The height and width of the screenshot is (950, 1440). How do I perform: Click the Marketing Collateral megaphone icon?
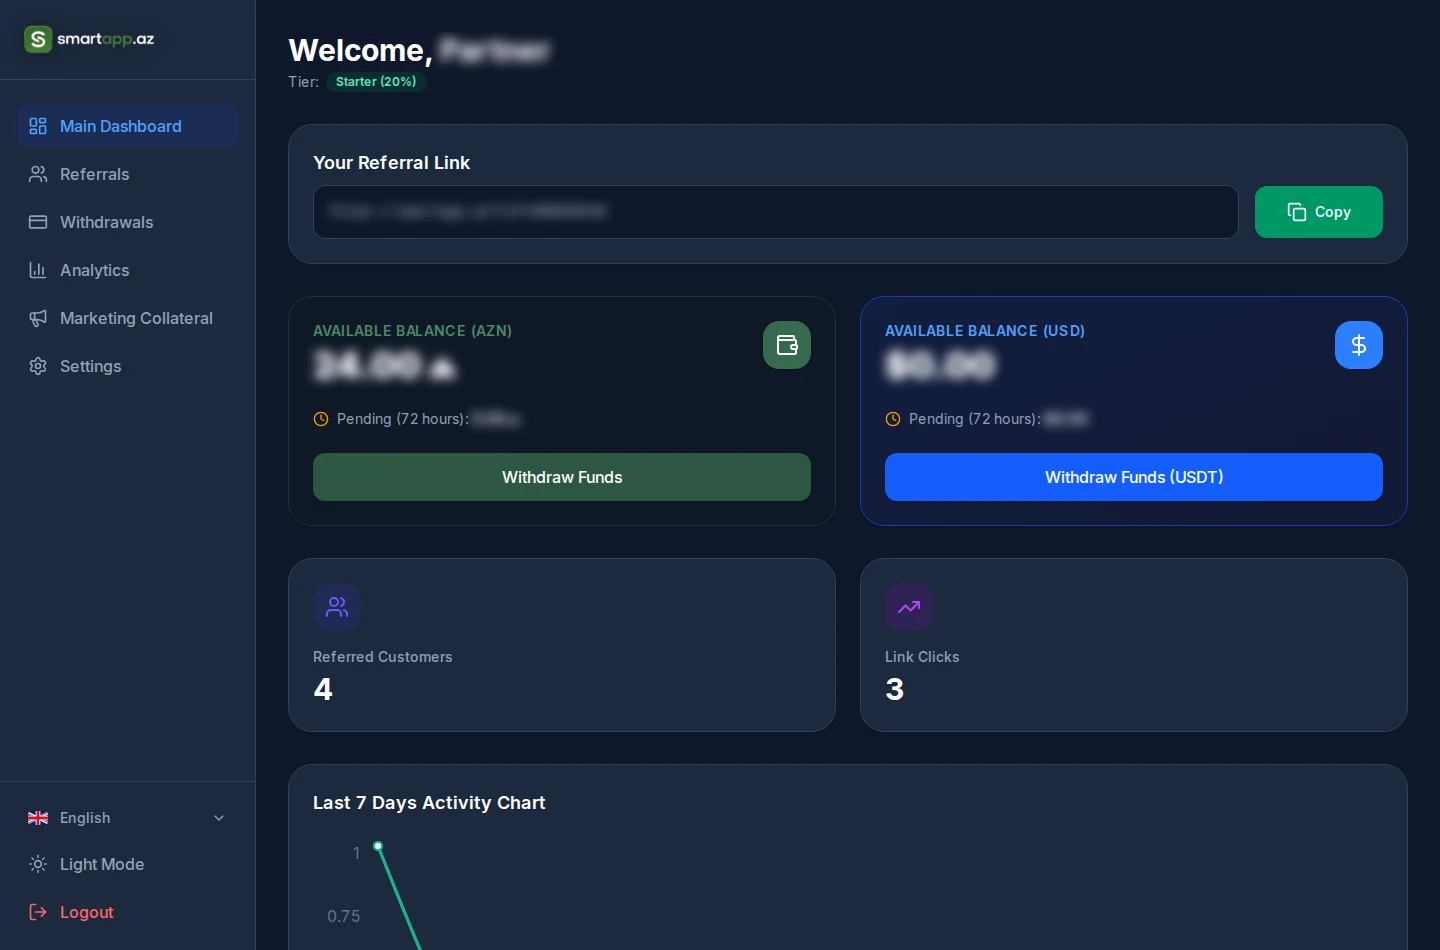point(38,318)
